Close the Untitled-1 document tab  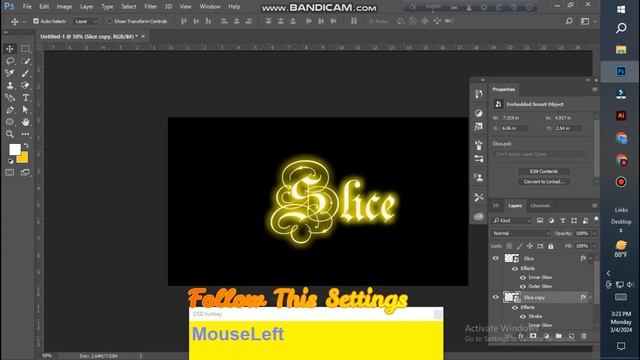(143, 36)
